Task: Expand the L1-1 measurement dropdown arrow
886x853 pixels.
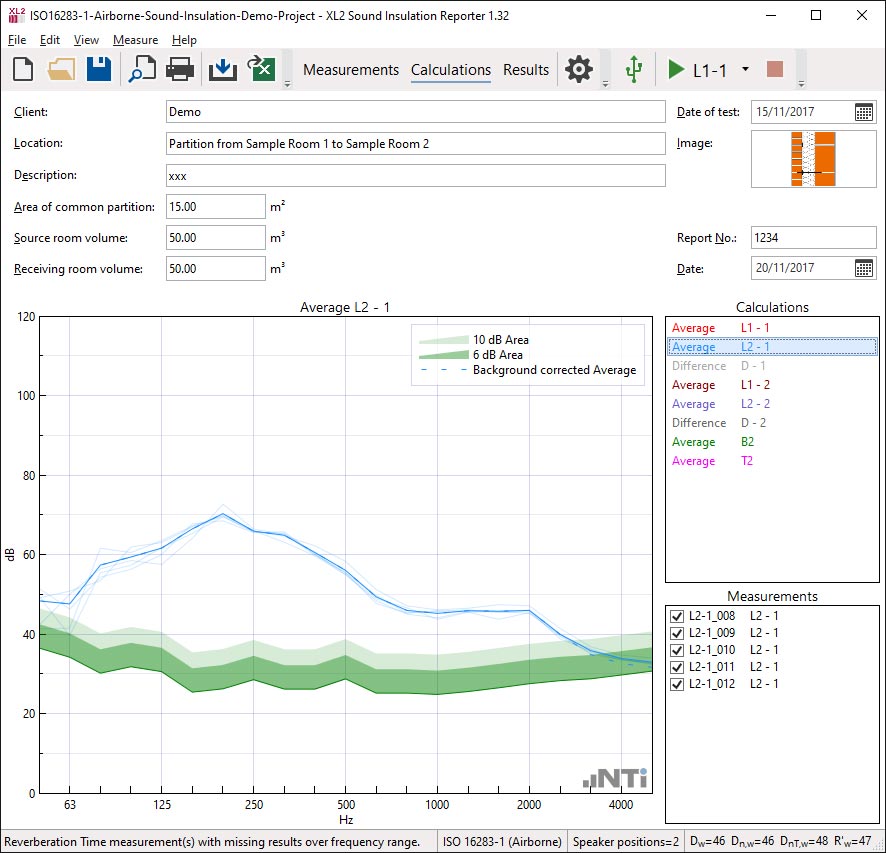Action: point(745,70)
